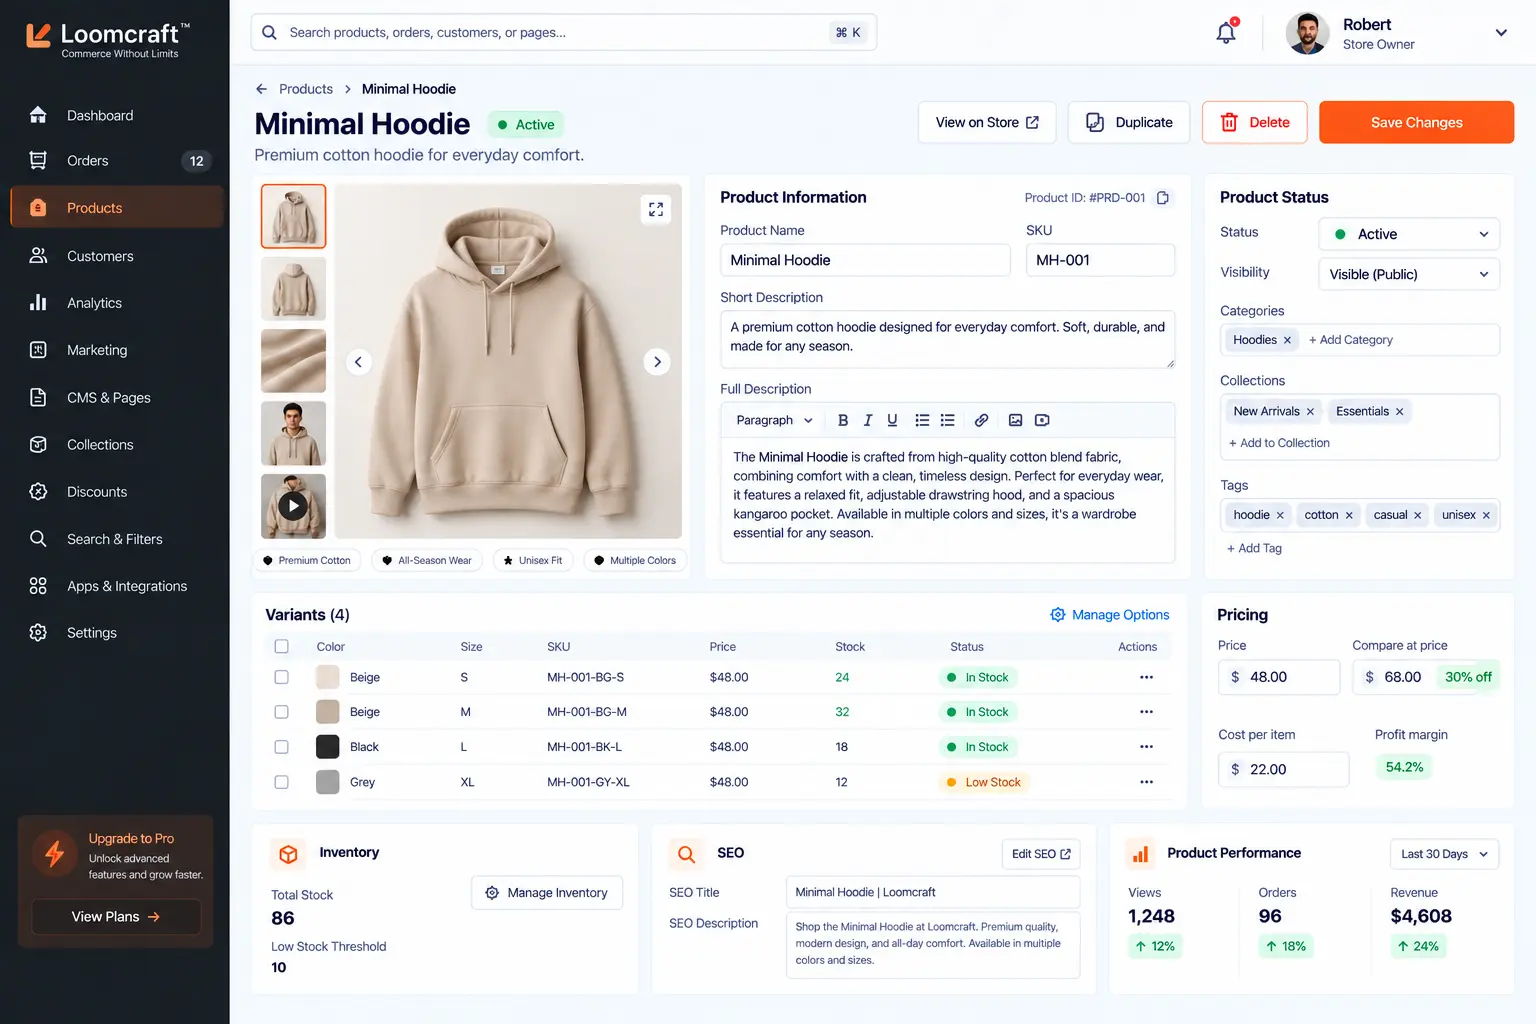Open actions menu for MH-001-BG-M variant
The width and height of the screenshot is (1536, 1024).
click(1146, 712)
